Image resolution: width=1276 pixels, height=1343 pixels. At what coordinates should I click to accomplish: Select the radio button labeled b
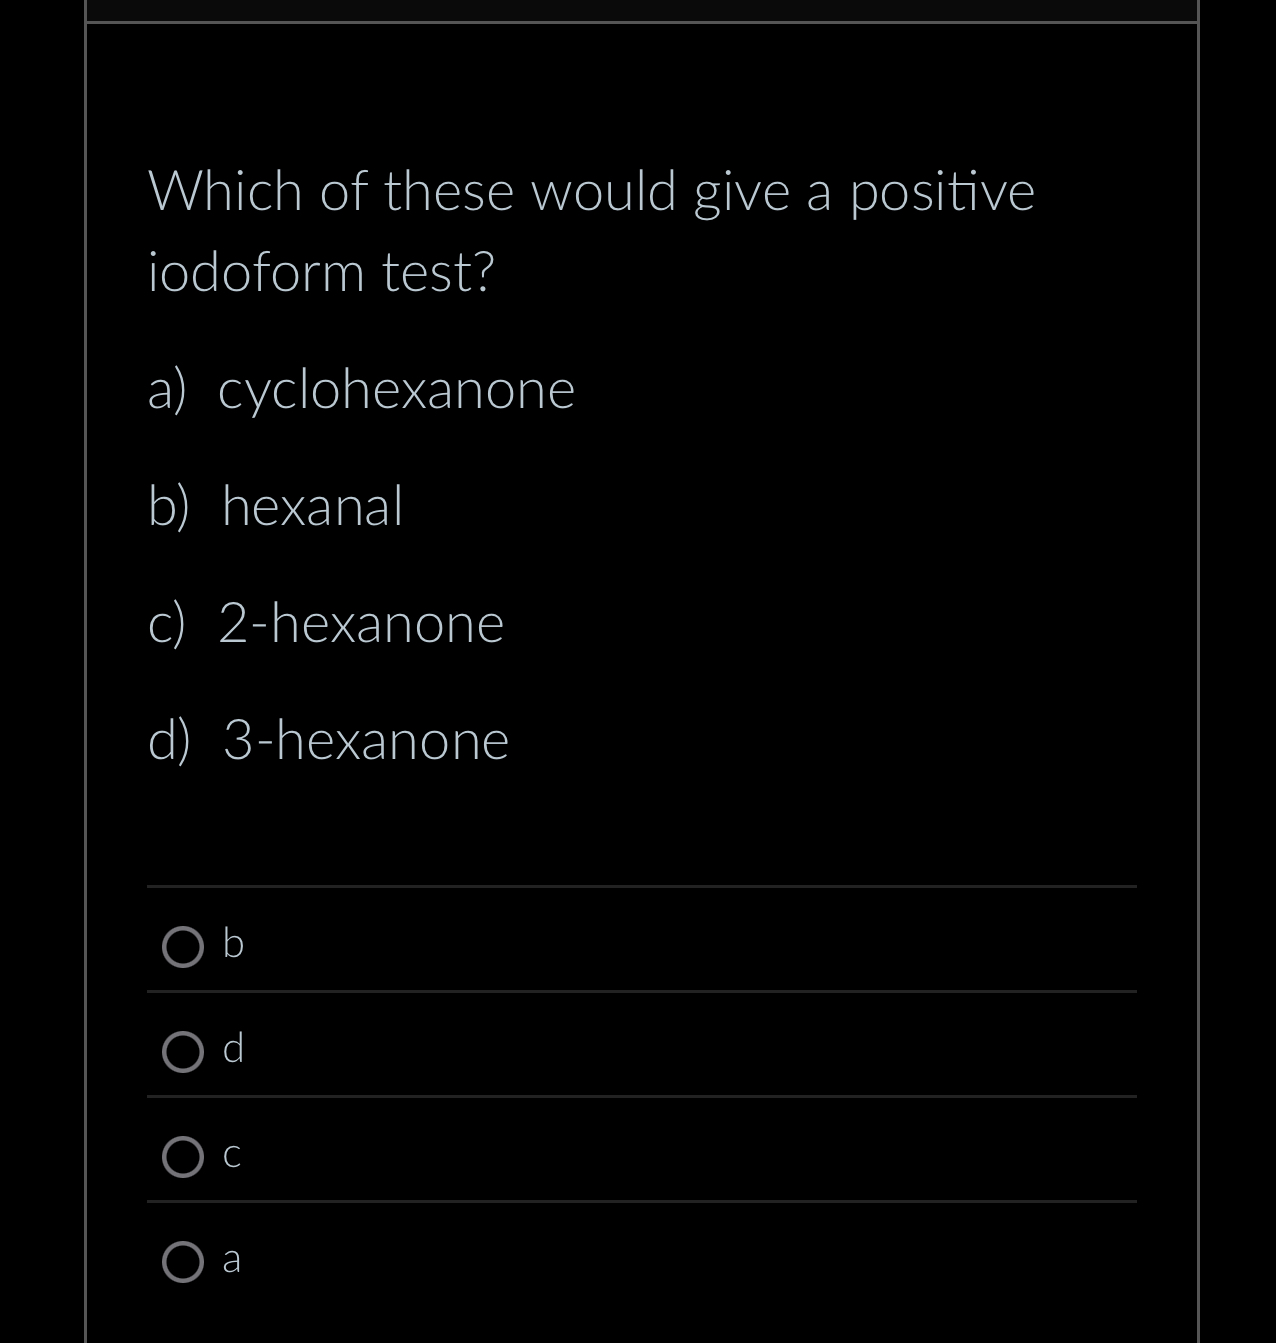pyautogui.click(x=183, y=945)
